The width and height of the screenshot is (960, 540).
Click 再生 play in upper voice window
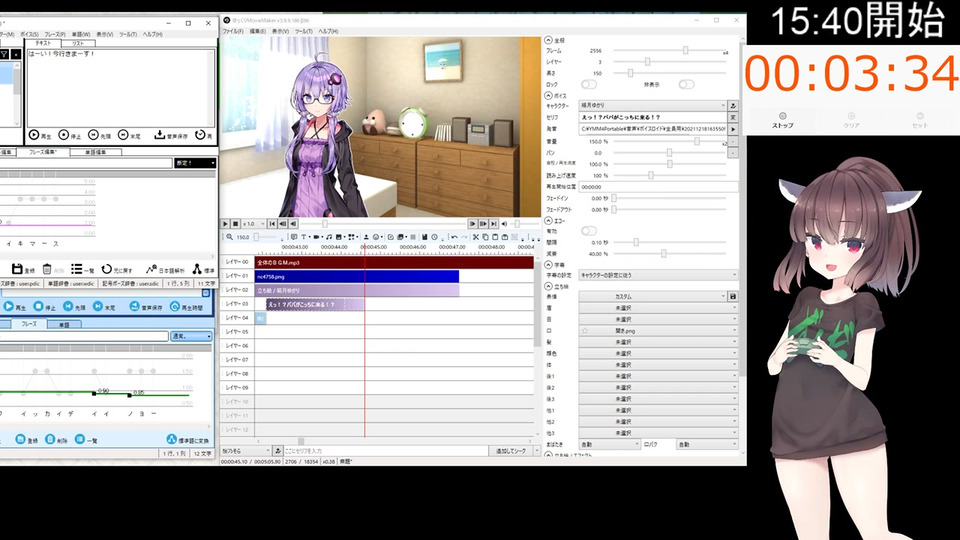pyautogui.click(x=40, y=135)
